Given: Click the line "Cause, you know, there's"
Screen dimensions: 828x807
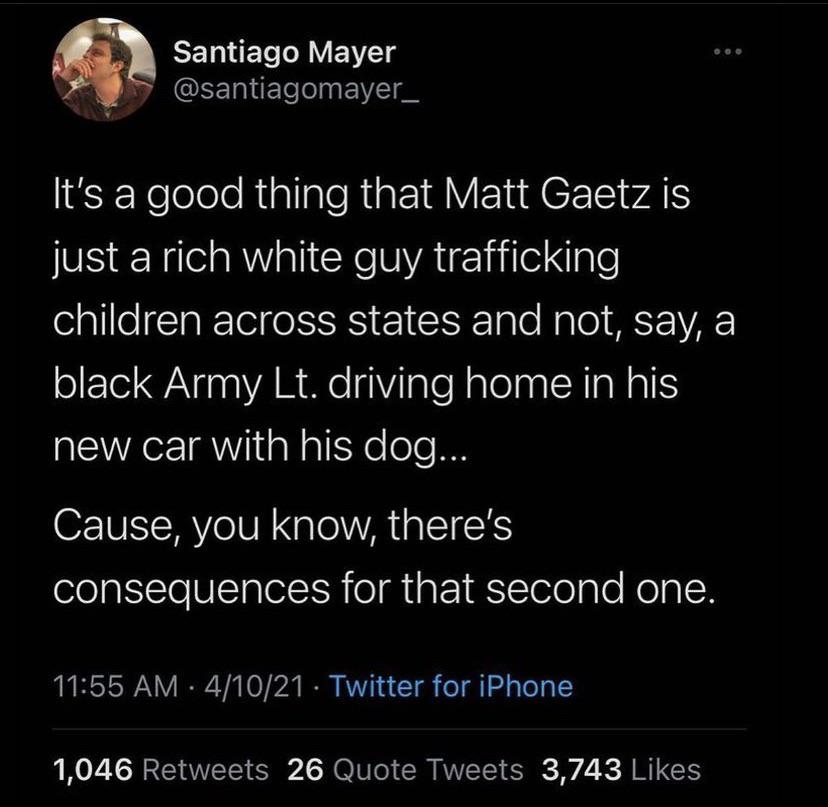Looking at the screenshot, I should pos(282,526).
